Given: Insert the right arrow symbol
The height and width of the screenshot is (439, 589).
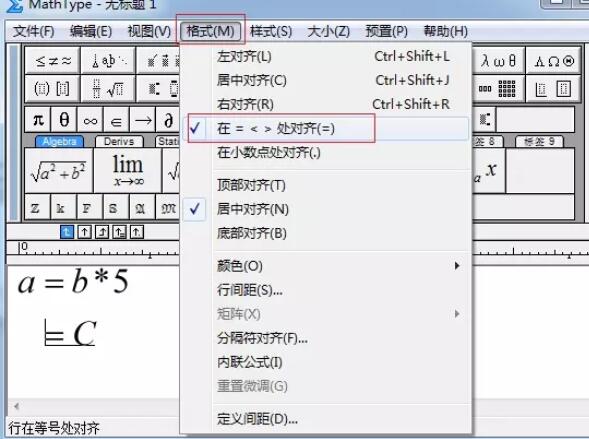Looking at the screenshot, I should coord(143,120).
